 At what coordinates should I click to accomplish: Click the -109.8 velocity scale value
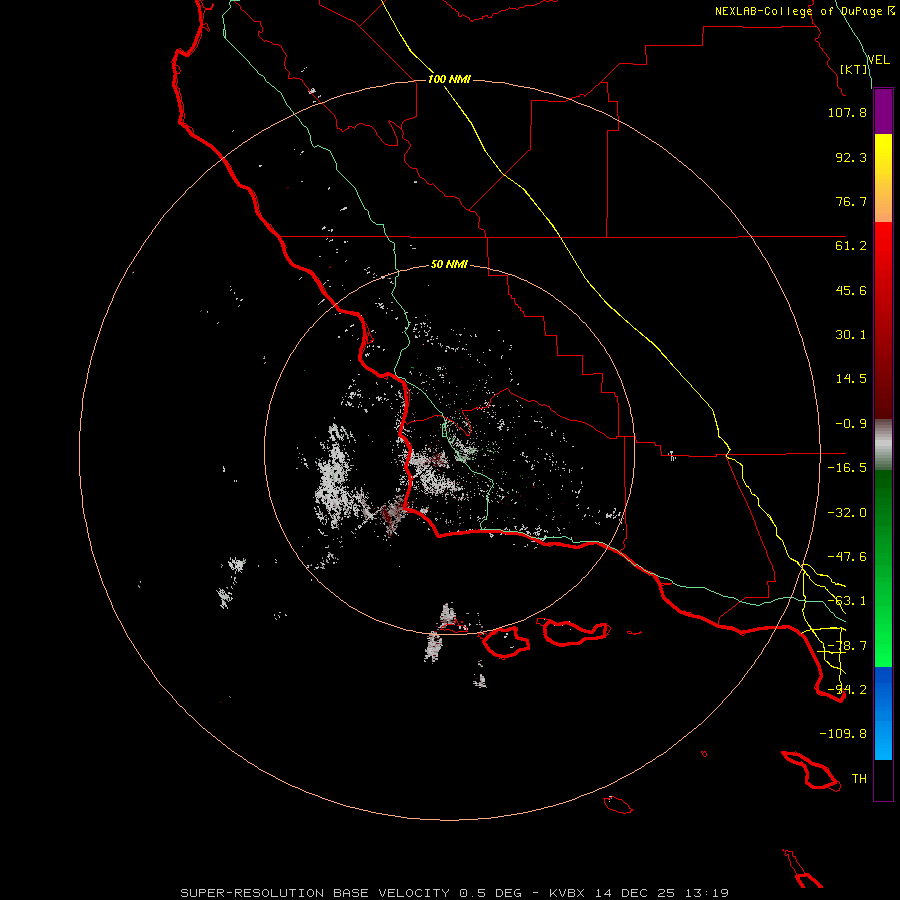point(843,734)
